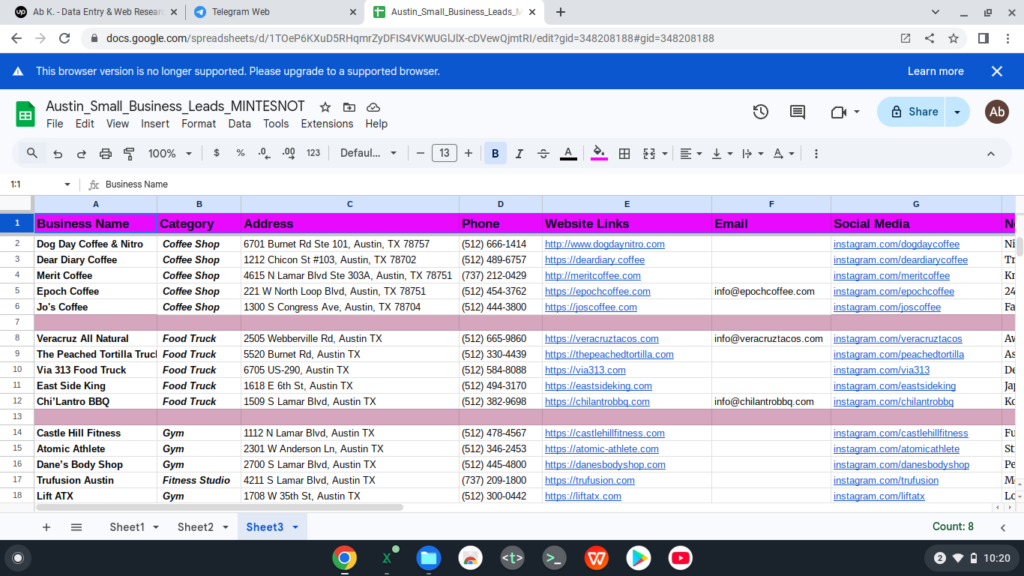This screenshot has width=1024, height=576.
Task: Open the File menu
Action: (x=55, y=123)
